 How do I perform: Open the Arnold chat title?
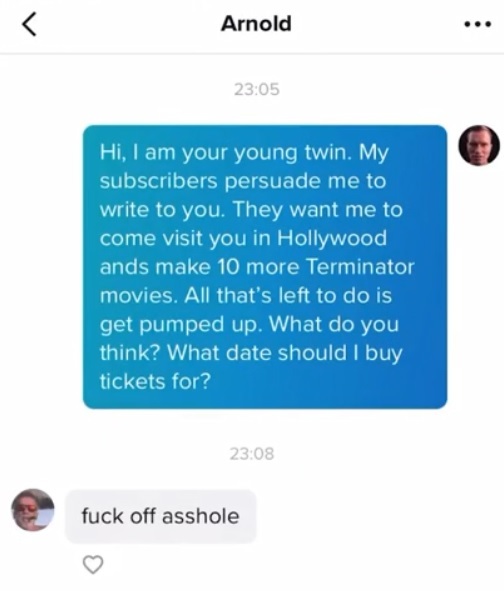point(256,24)
